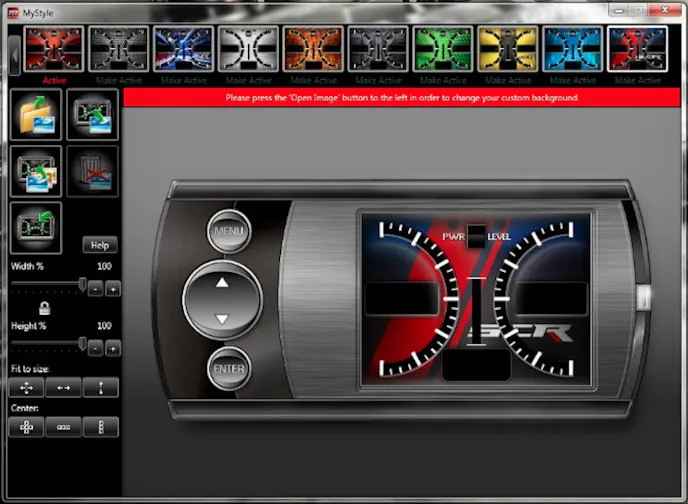Fit image to size in both directions
688x504 pixels.
pos(26,388)
